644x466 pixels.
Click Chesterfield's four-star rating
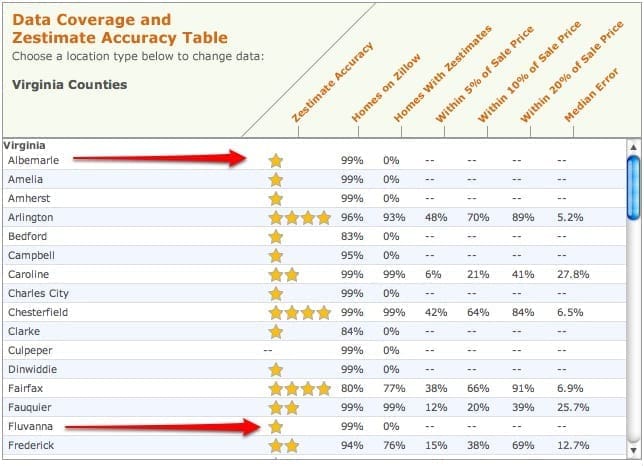[300, 312]
